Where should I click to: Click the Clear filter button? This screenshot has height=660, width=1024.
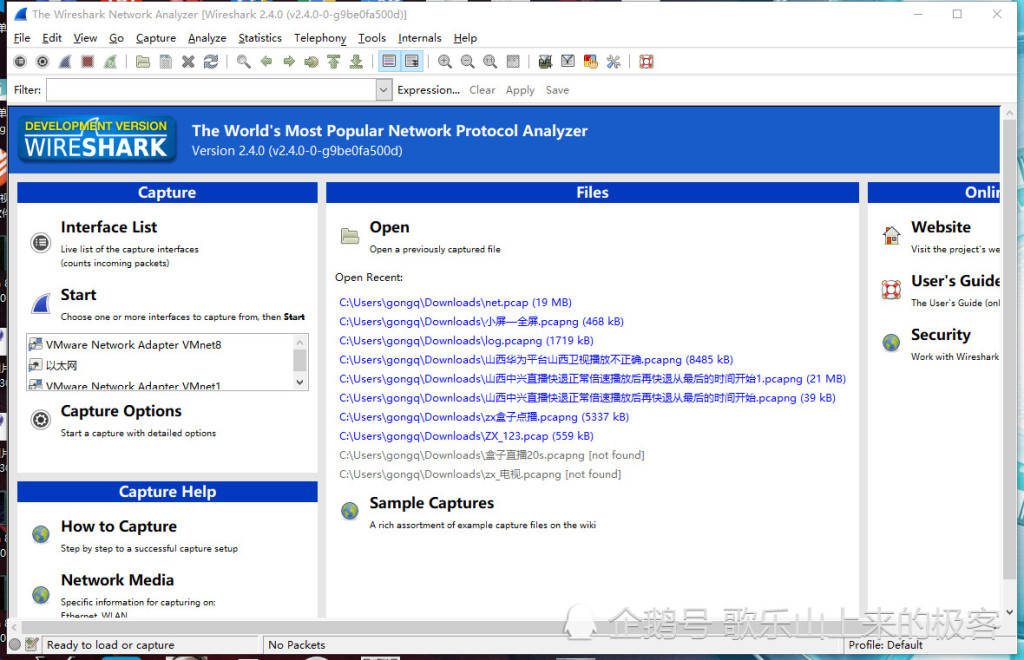(x=482, y=90)
